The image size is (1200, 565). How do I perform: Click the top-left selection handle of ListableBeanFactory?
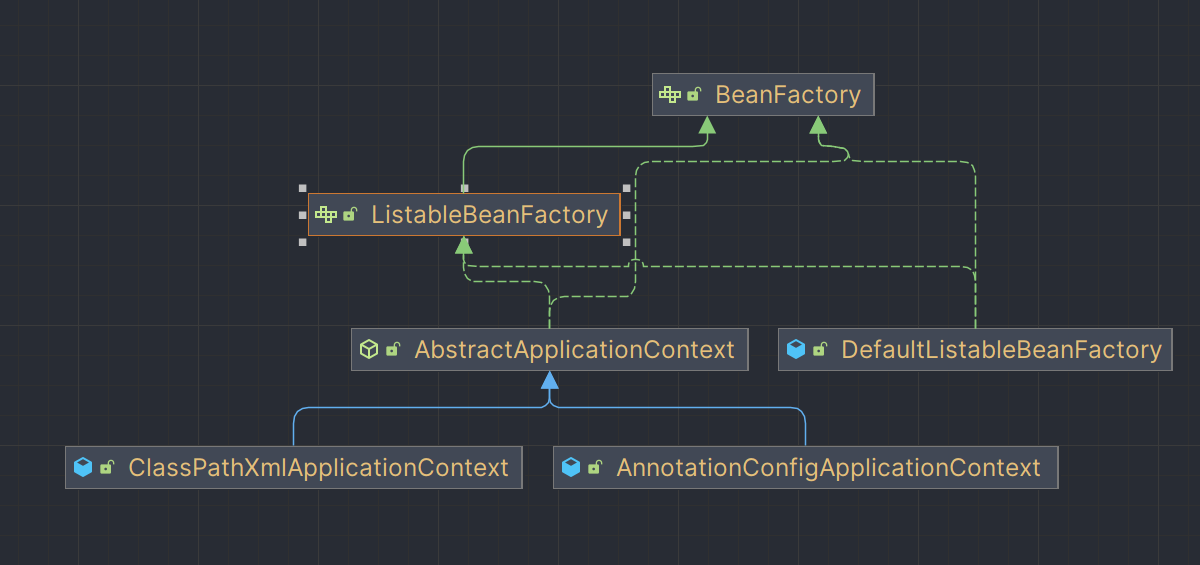coord(302,188)
